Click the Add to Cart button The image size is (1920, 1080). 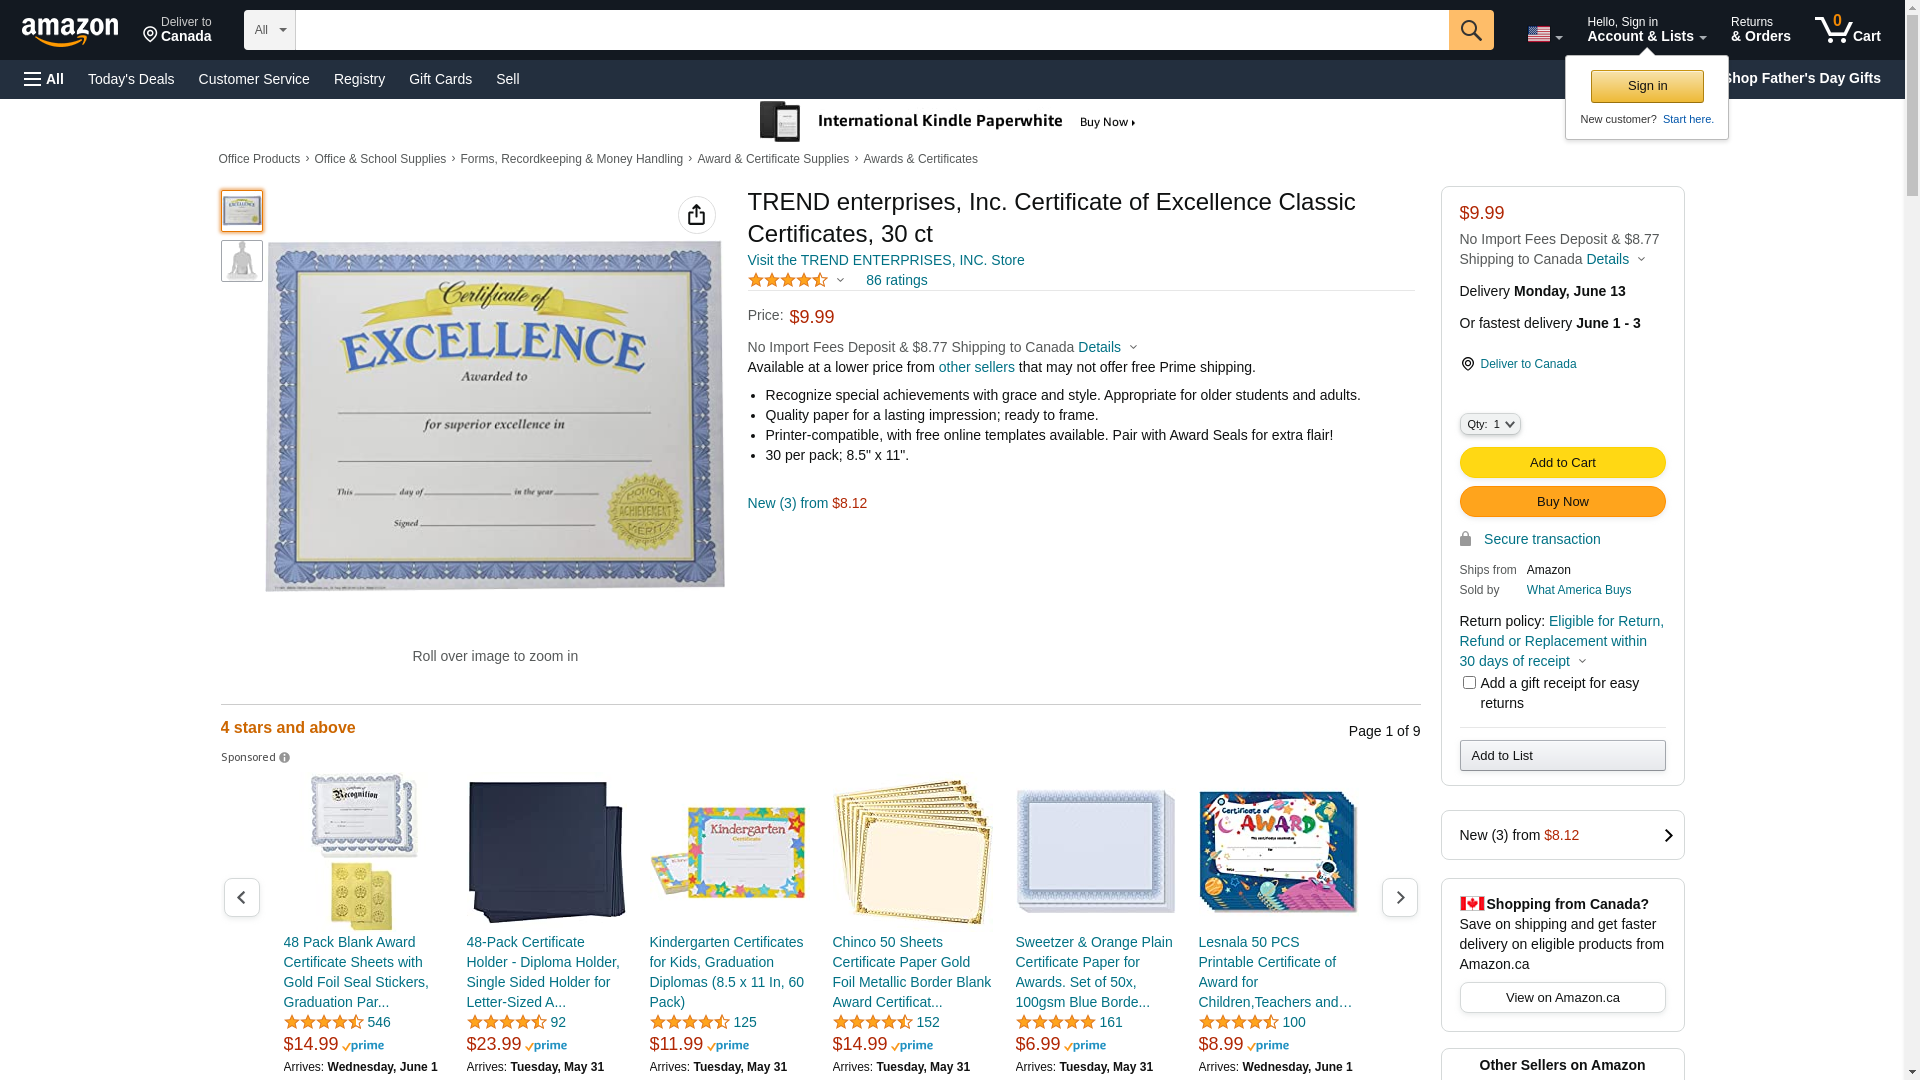(x=1562, y=463)
